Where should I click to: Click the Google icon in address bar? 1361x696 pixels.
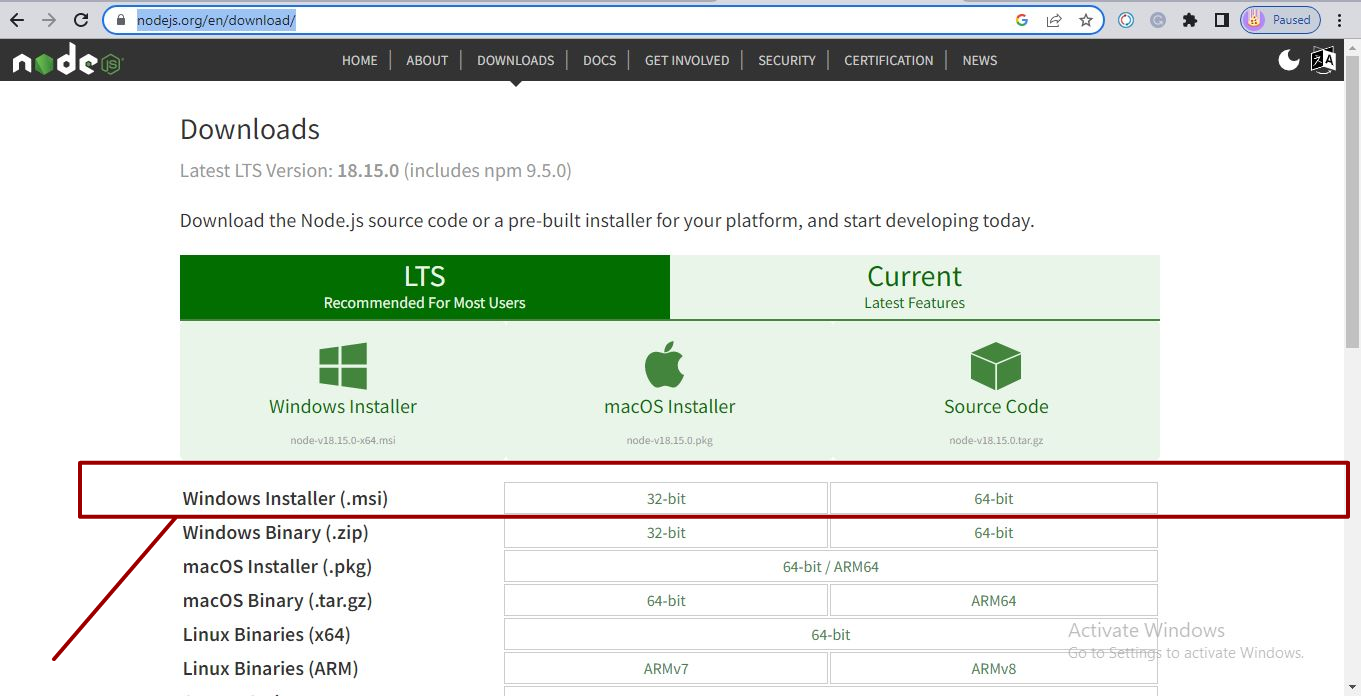1022,20
